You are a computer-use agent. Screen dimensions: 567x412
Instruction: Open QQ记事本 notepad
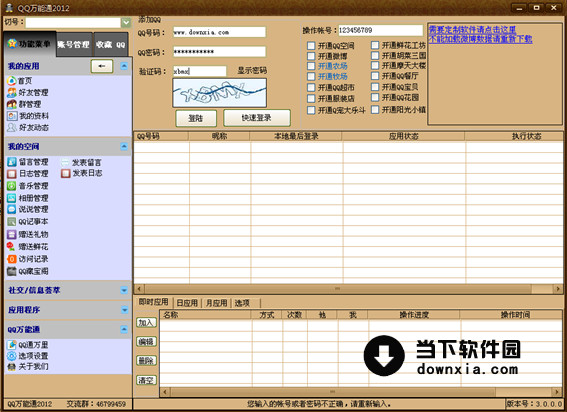click(x=27, y=221)
